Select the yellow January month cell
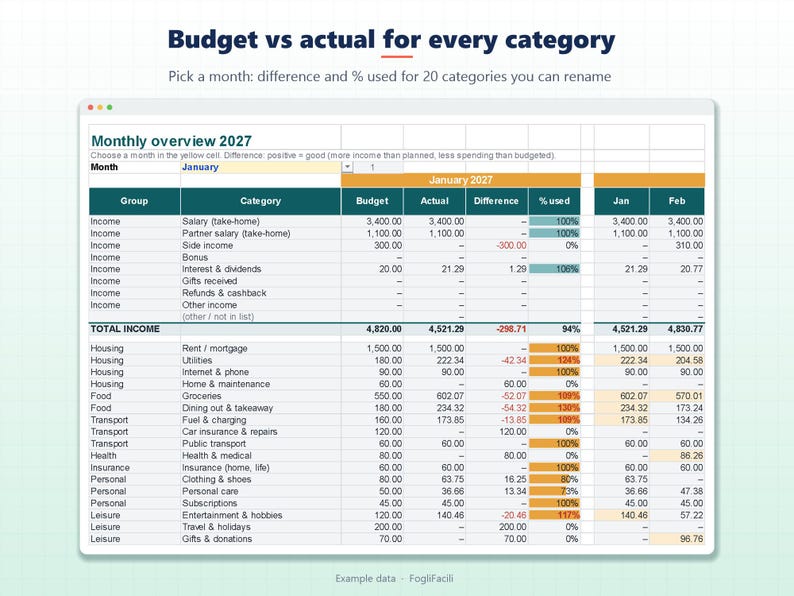 tap(261, 167)
